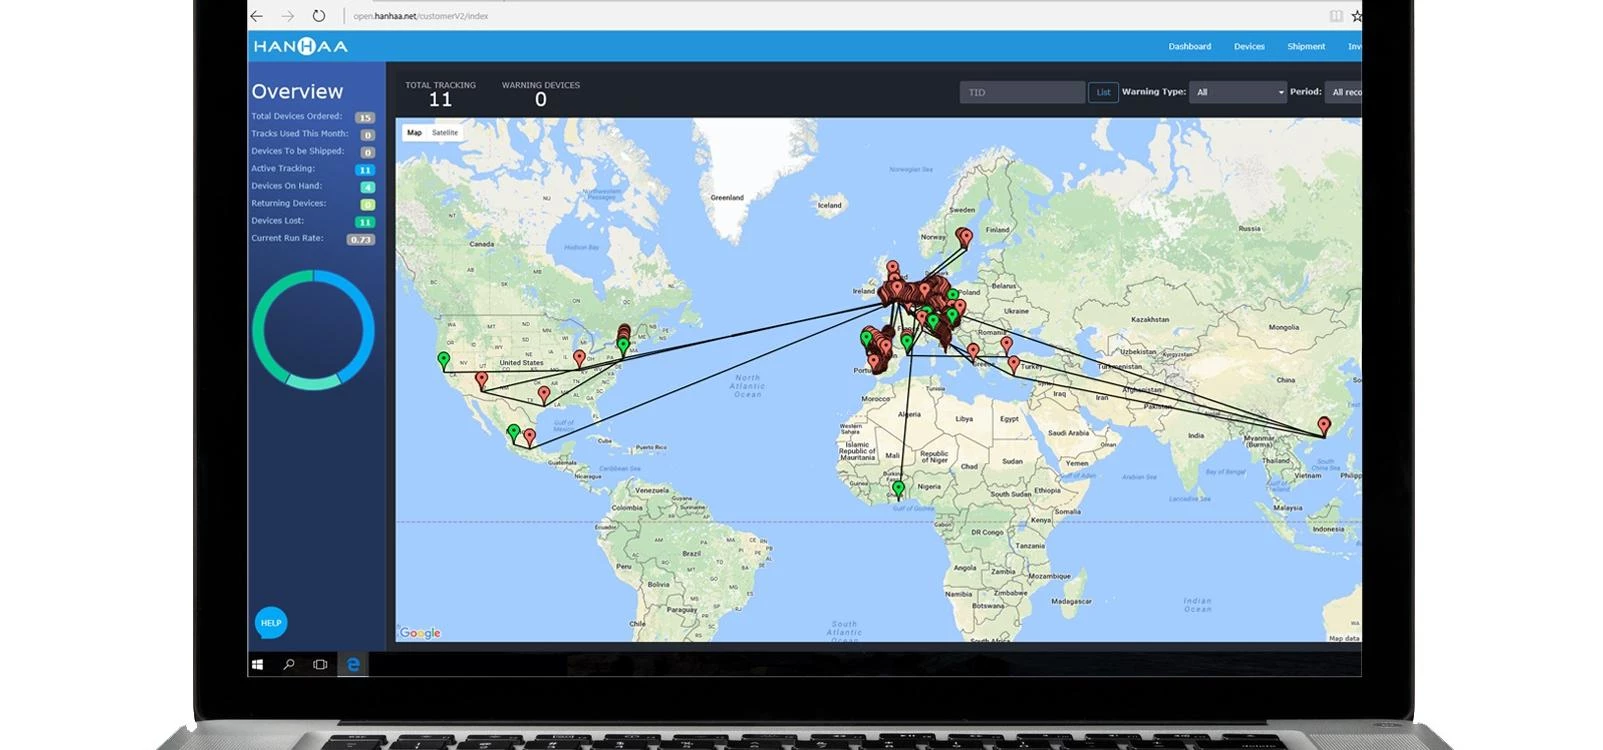Focus the TID search input field
The height and width of the screenshot is (750, 1603).
[1021, 92]
